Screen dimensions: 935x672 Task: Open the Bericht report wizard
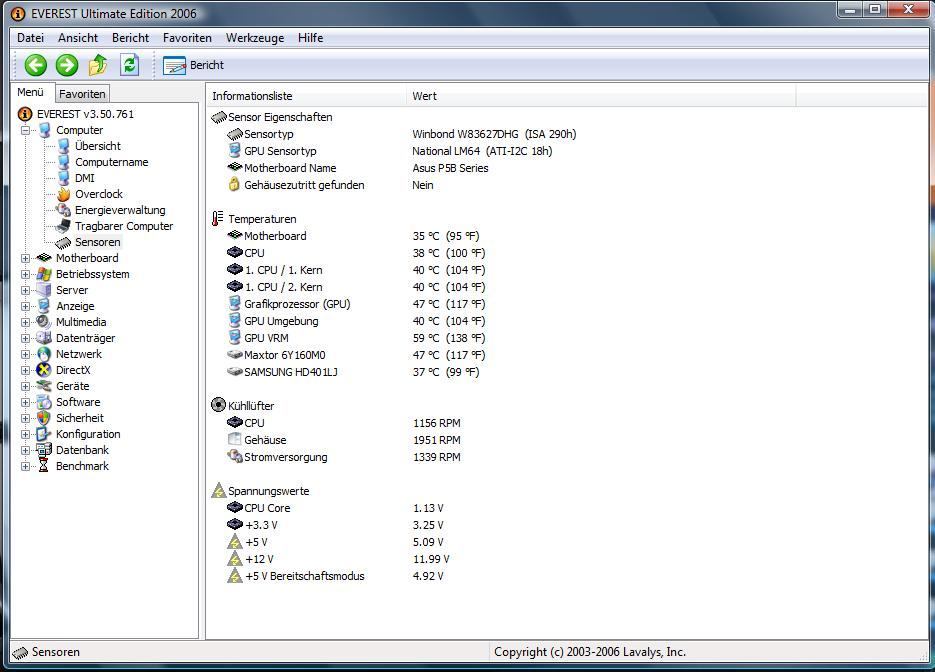[x=193, y=65]
